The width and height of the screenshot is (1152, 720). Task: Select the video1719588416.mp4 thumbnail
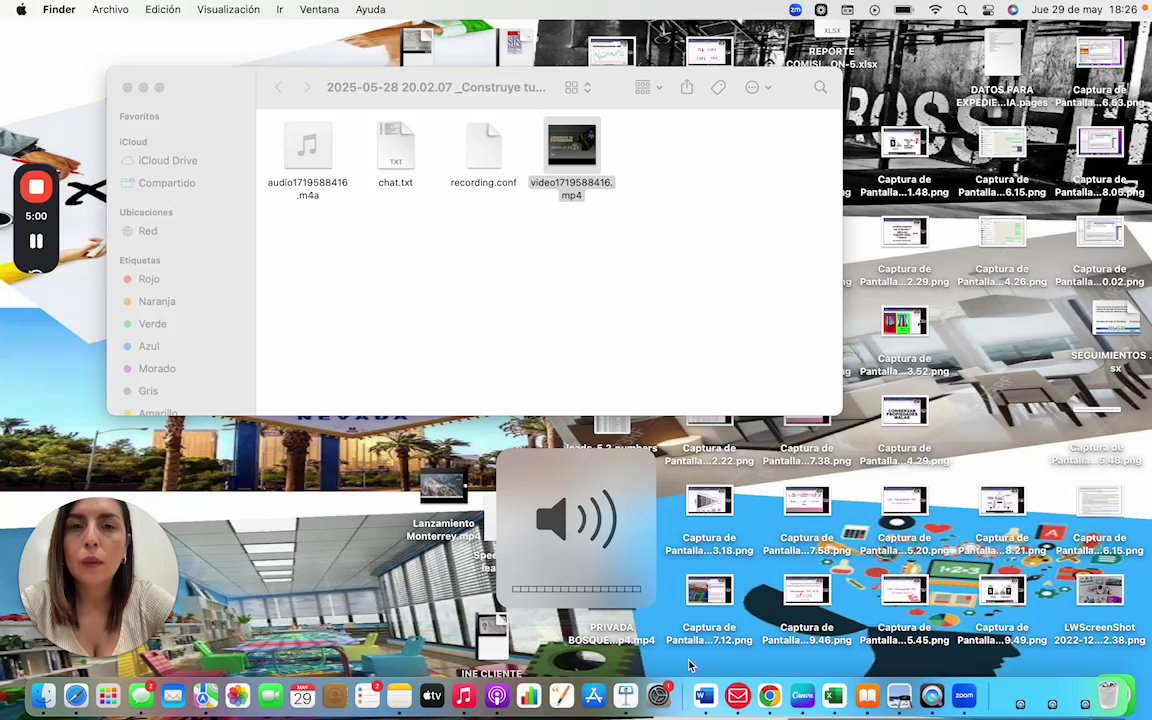coord(572,145)
